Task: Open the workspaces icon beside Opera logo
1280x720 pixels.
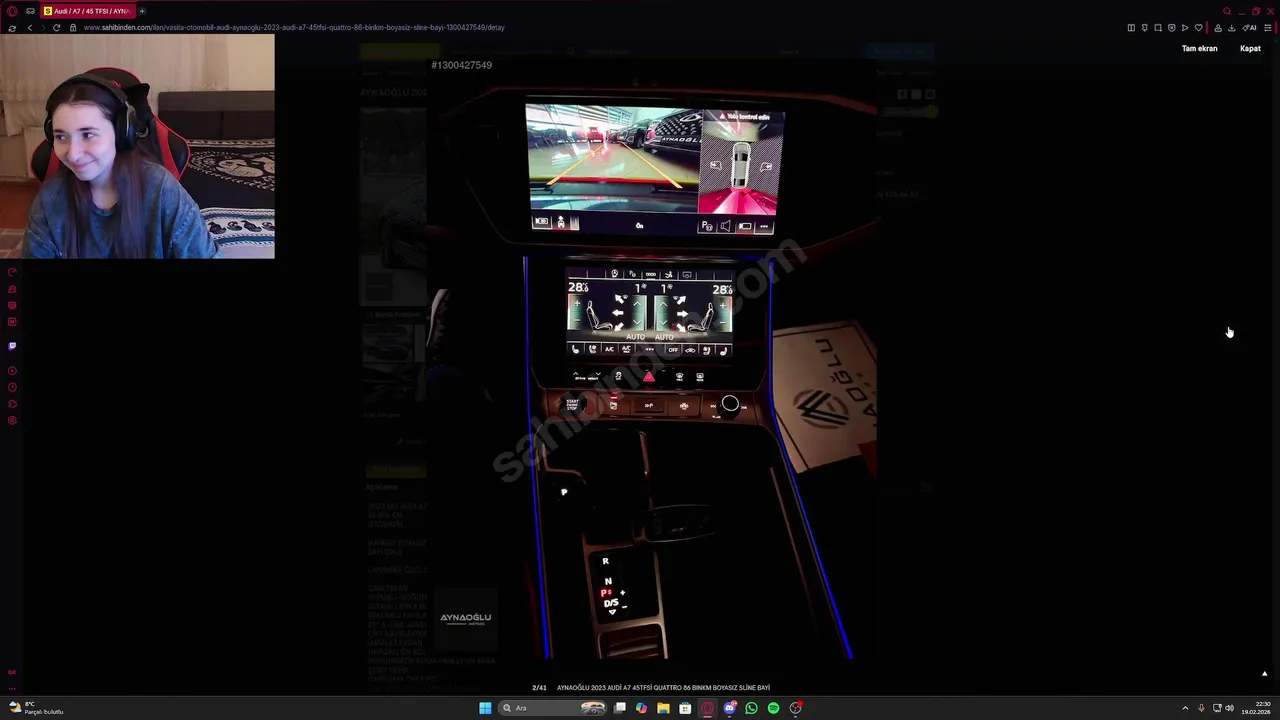Action: pyautogui.click(x=30, y=11)
